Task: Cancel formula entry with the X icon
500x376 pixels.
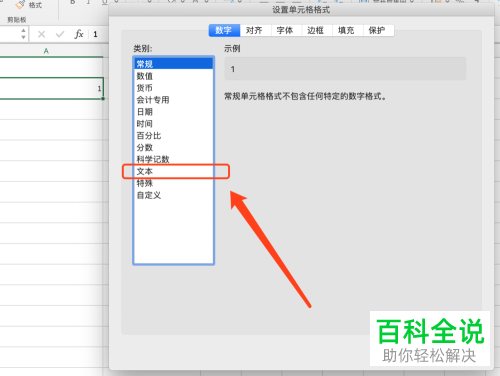Action: pyautogui.click(x=41, y=34)
